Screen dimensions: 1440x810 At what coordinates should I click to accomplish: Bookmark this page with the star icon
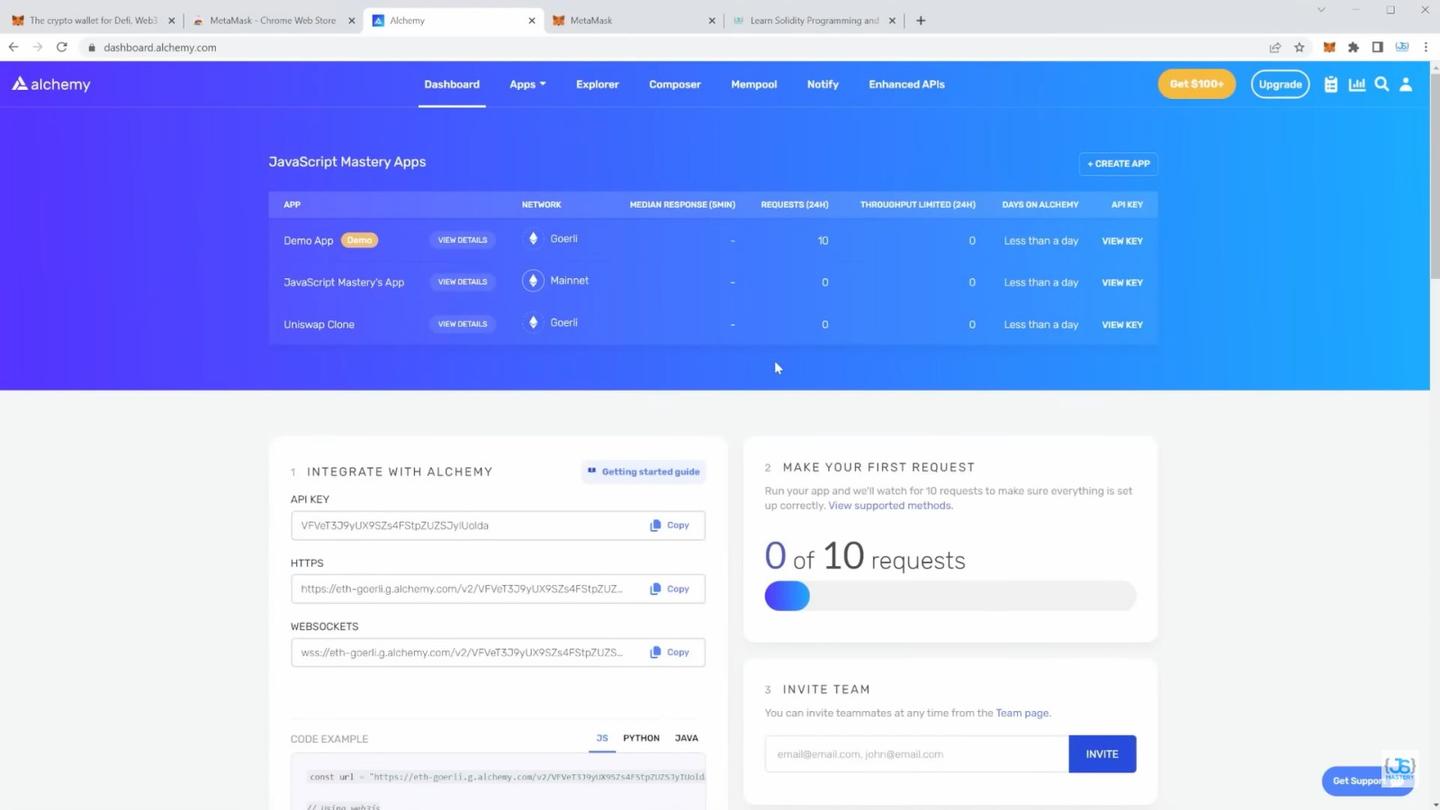click(1299, 47)
